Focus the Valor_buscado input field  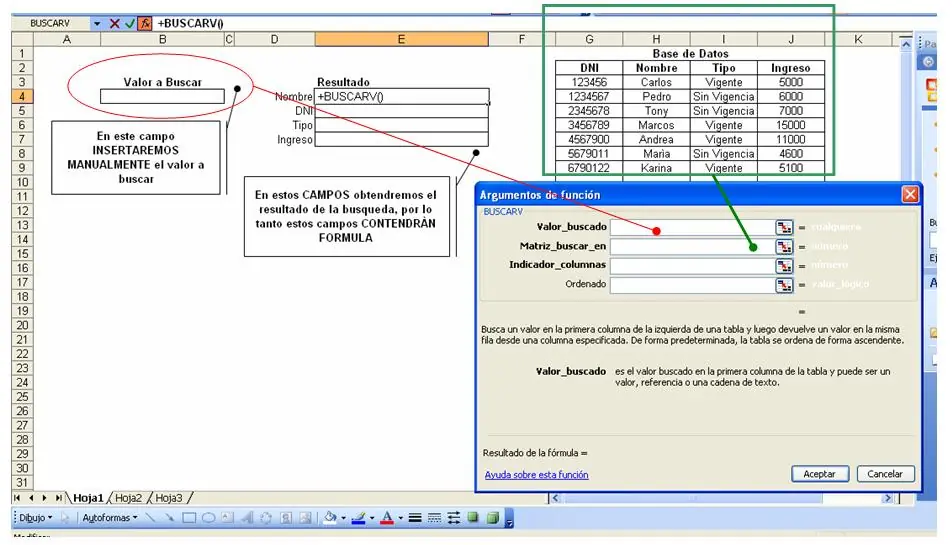(x=693, y=227)
